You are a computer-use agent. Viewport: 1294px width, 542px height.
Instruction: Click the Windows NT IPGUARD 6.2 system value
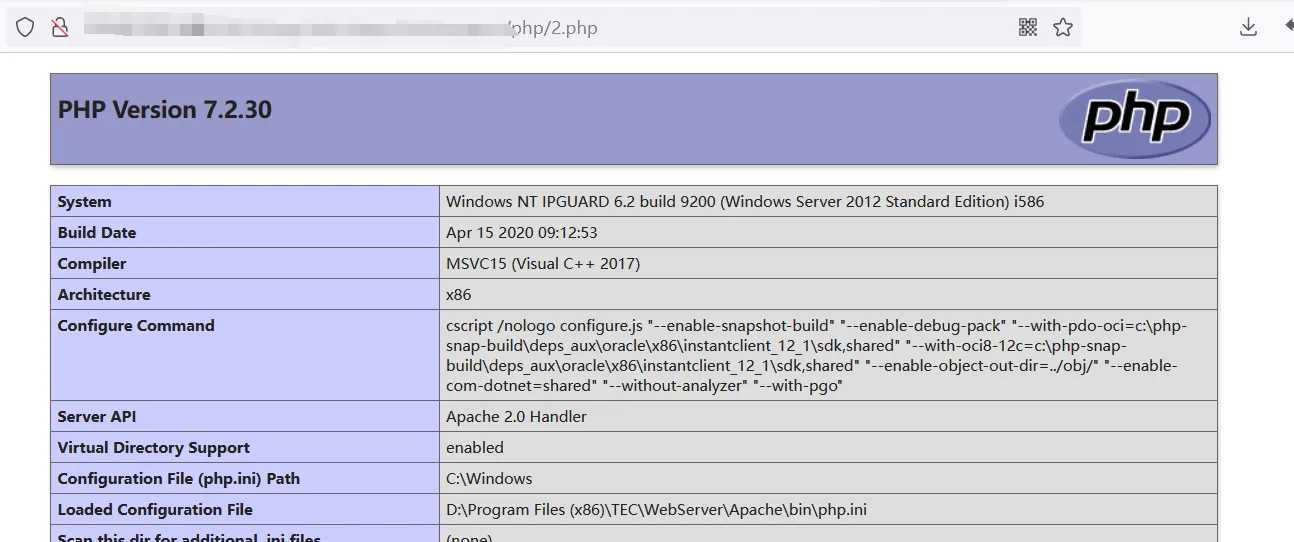pos(745,201)
